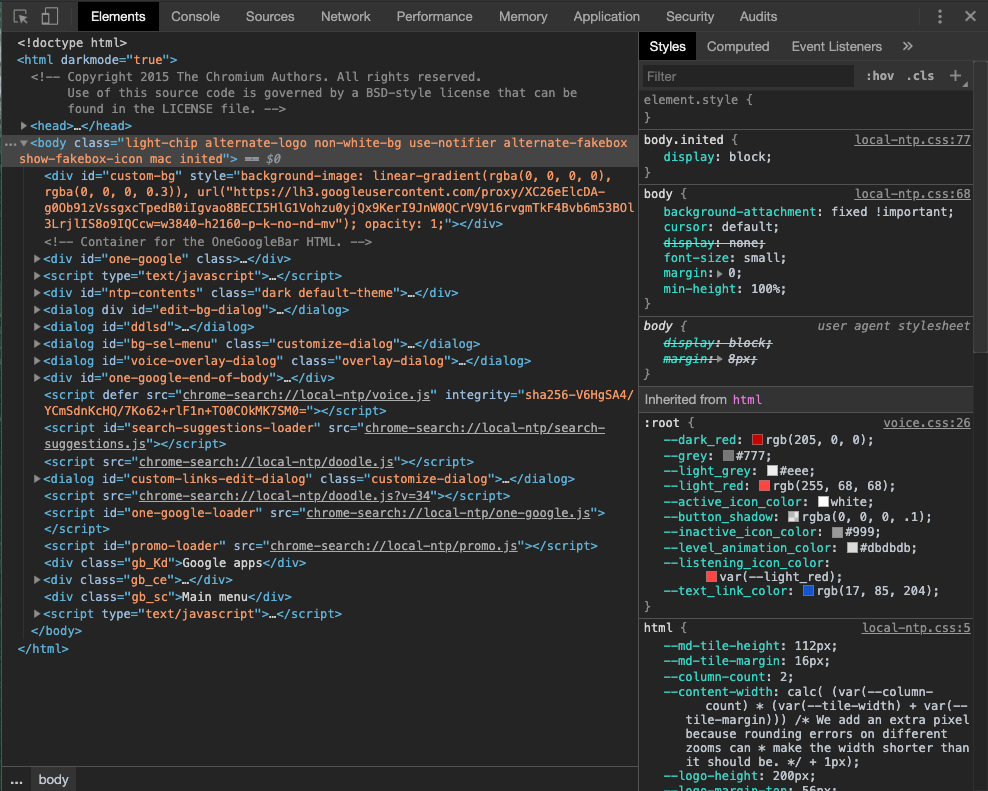Follow the chrome-search voice.js script link
This screenshot has width=988, height=791.
pyautogui.click(x=306, y=395)
